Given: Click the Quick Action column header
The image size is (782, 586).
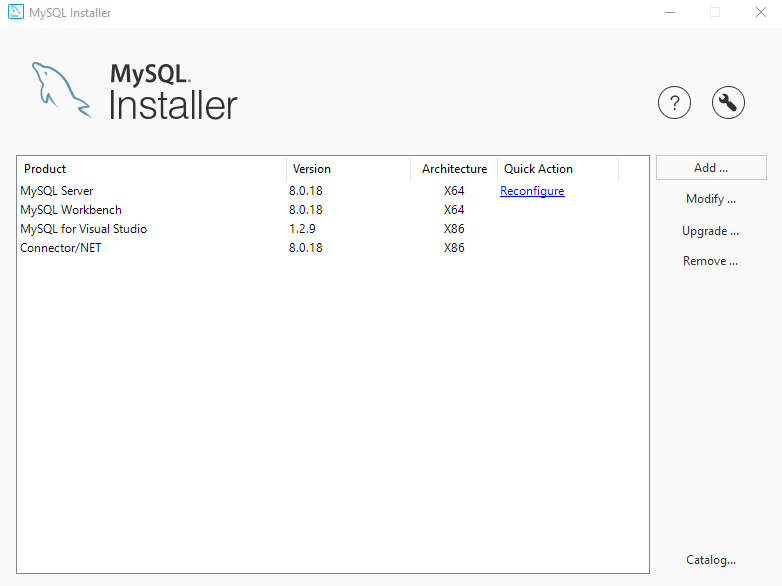Looking at the screenshot, I should coord(557,169).
